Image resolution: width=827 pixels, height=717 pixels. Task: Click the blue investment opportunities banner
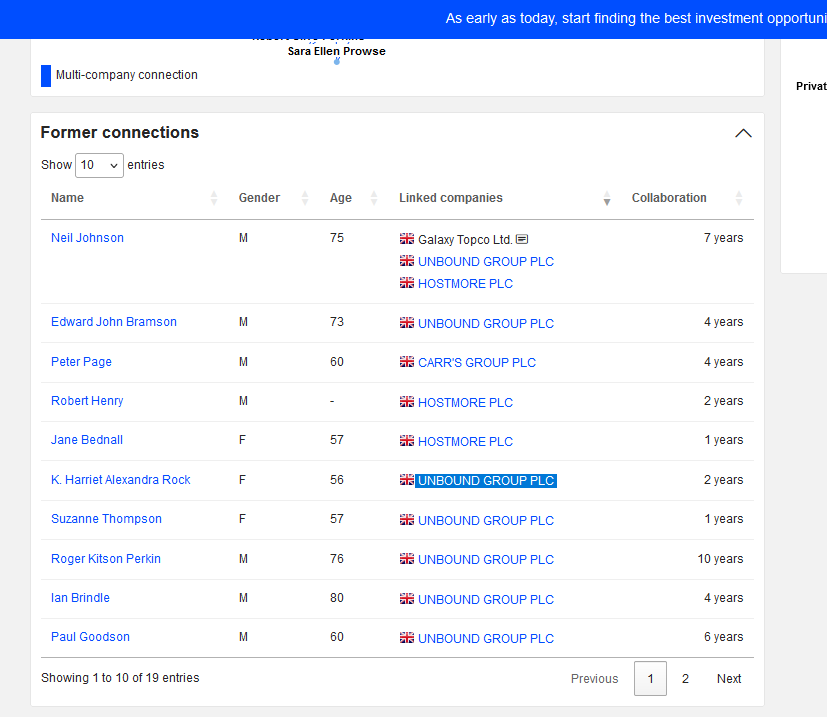coord(414,19)
